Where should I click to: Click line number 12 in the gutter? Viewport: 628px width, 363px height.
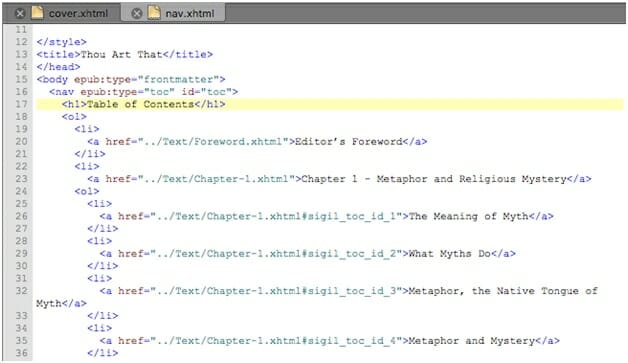click(x=21, y=42)
